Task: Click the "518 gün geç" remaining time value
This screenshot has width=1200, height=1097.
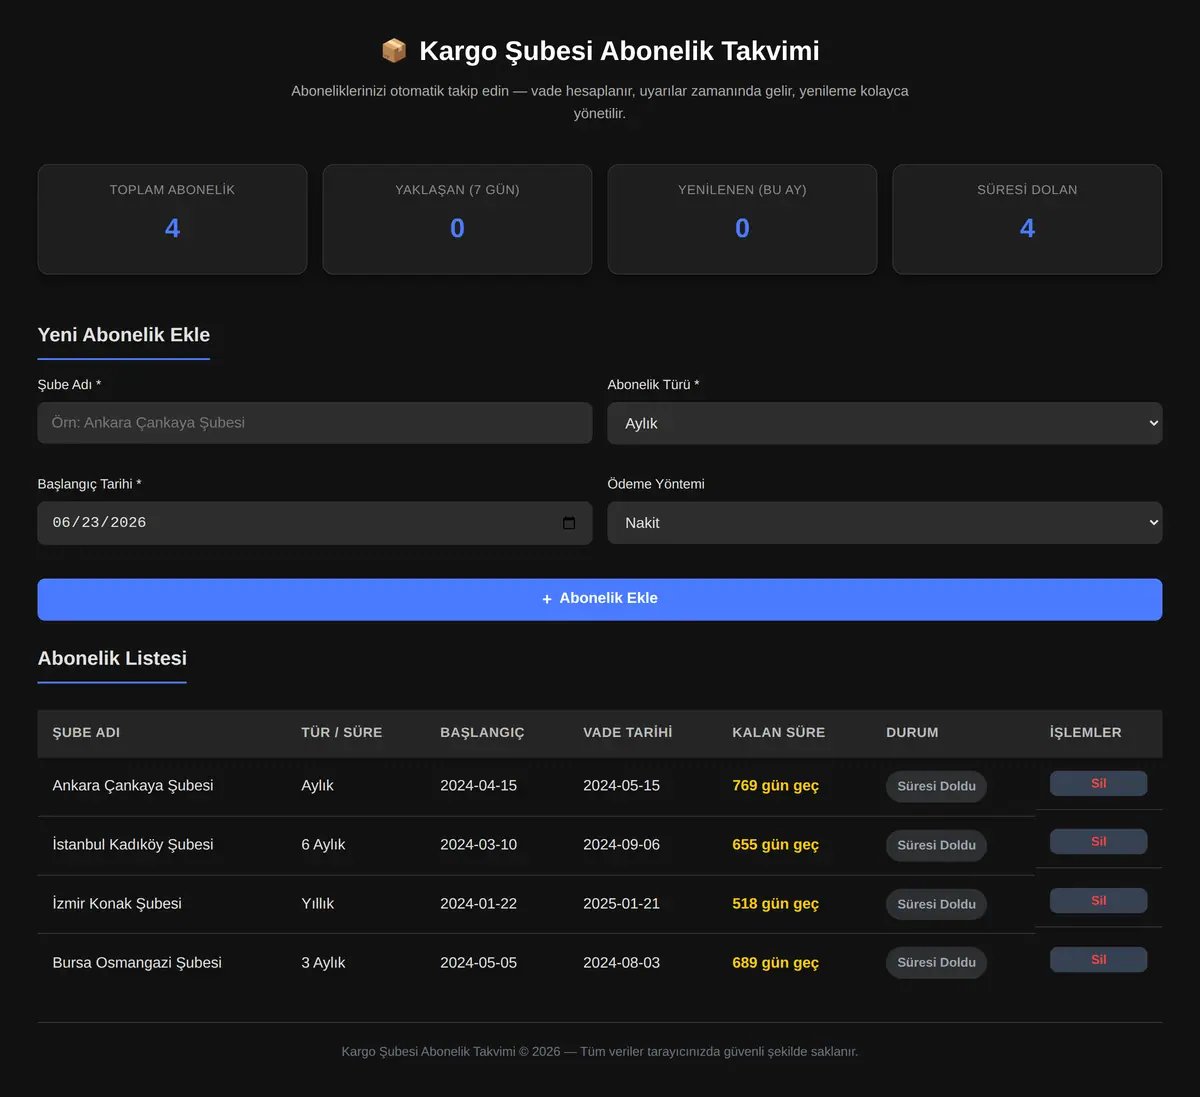Action: 775,904
